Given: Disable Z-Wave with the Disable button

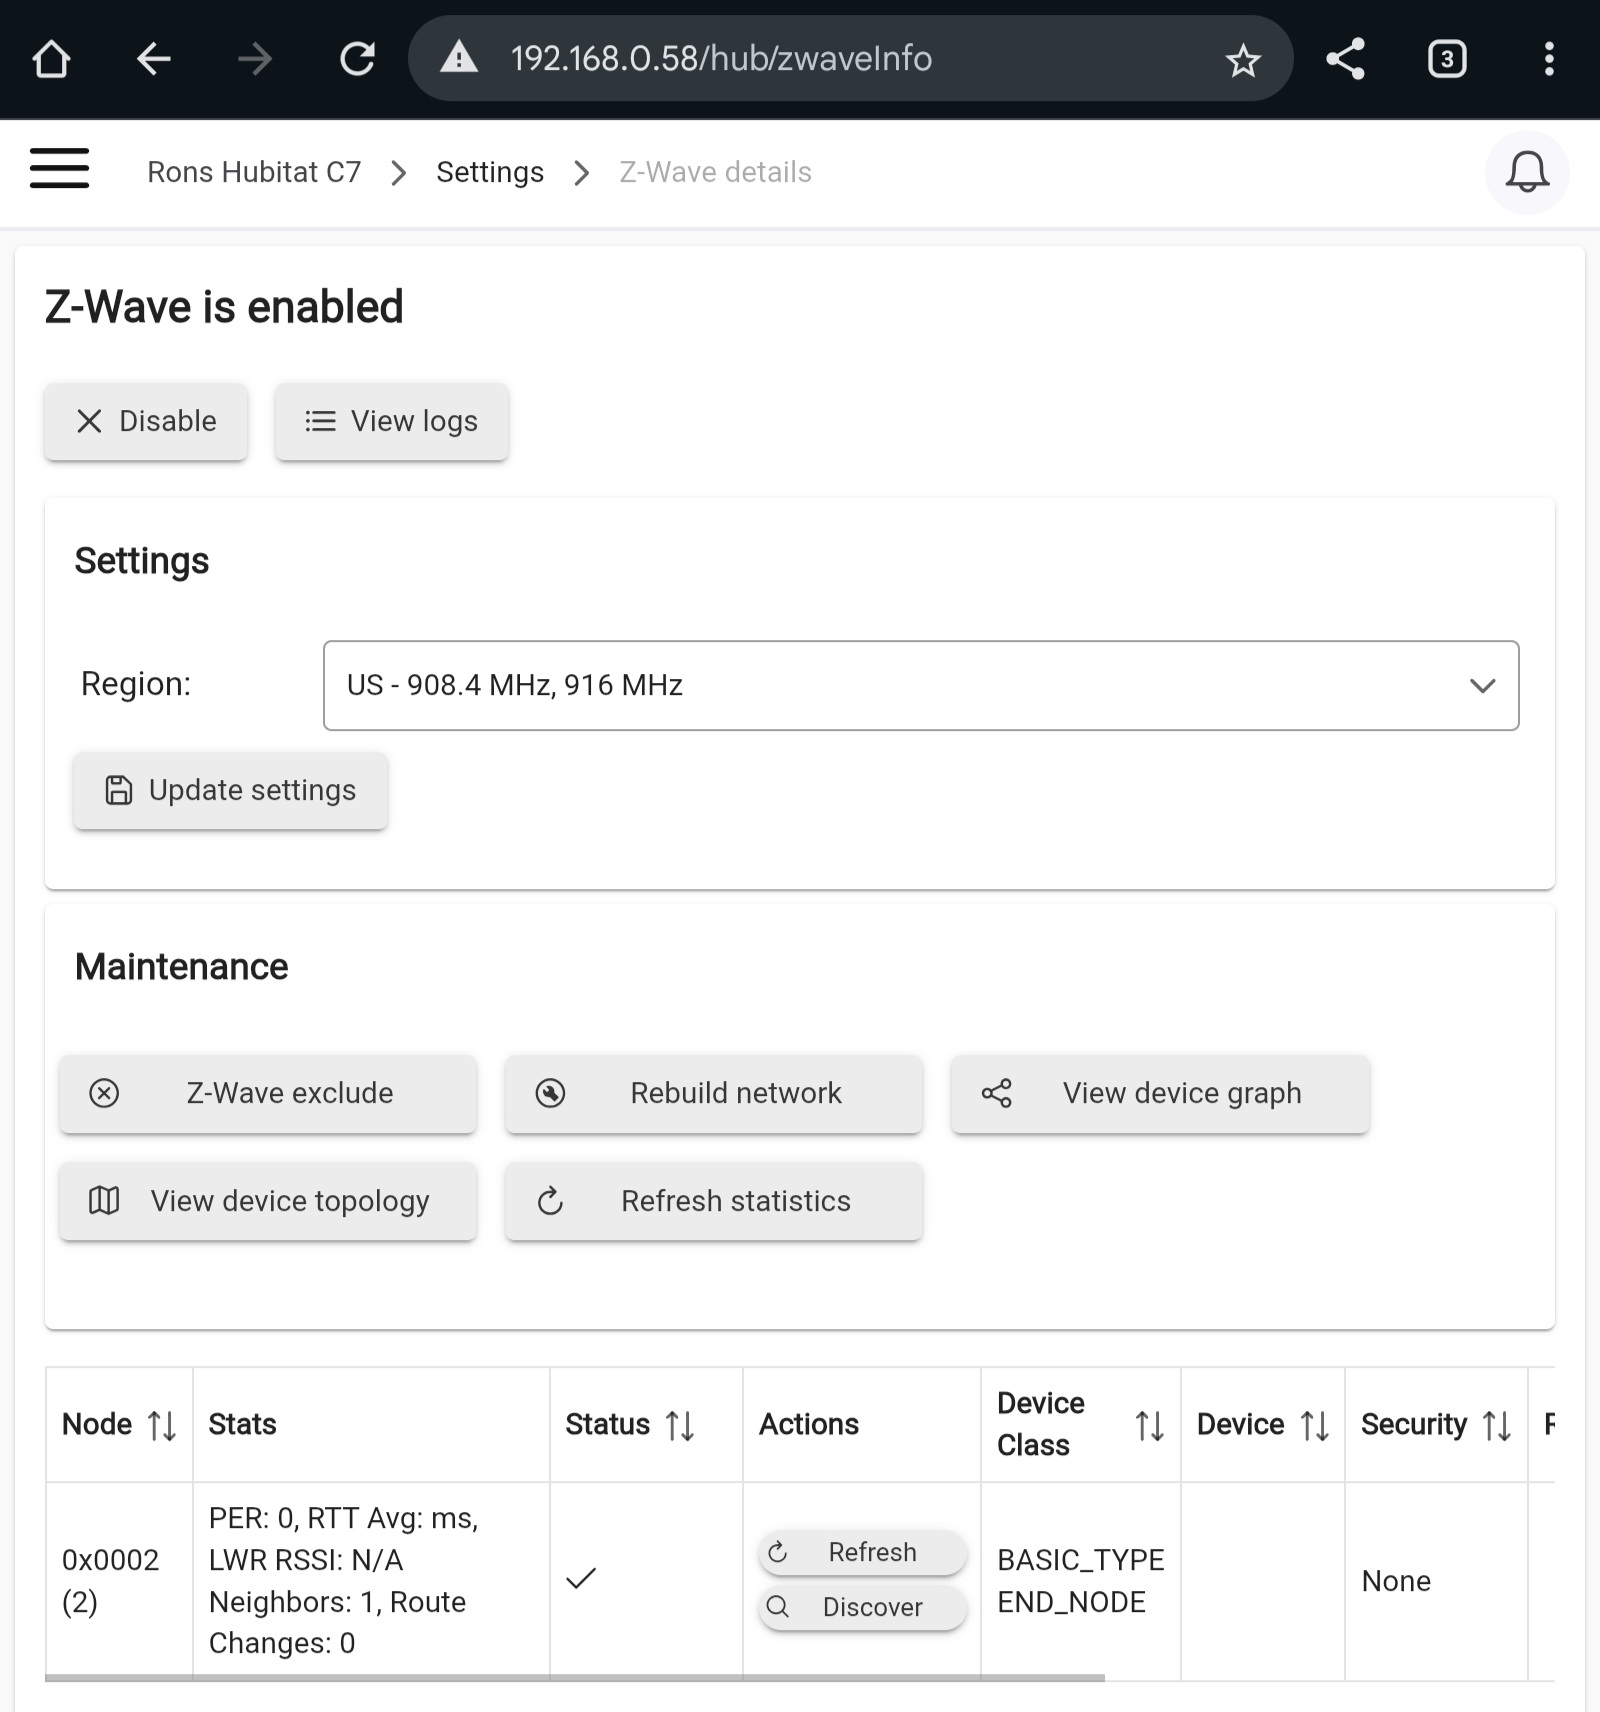Looking at the screenshot, I should pyautogui.click(x=146, y=421).
